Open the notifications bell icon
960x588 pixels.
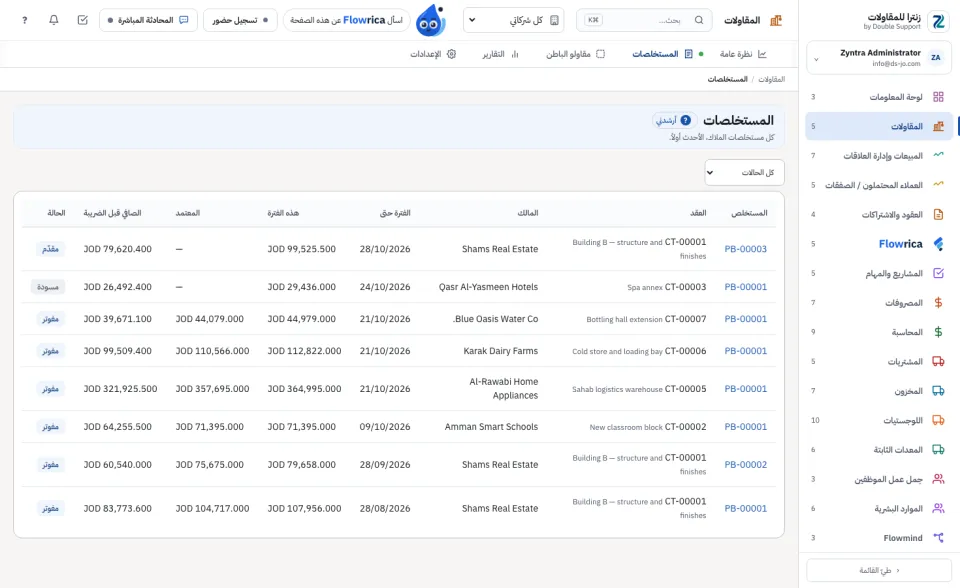54,20
